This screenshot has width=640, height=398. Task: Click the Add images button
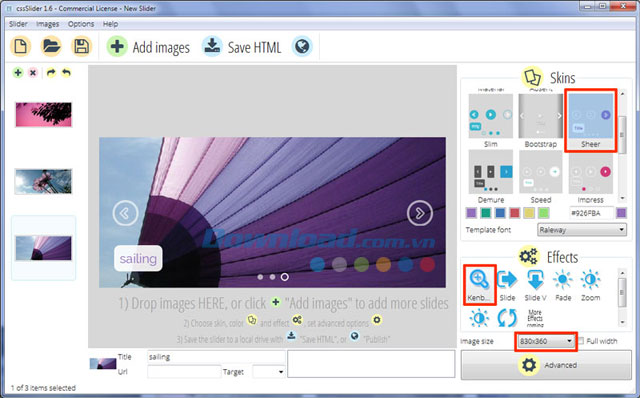148,47
